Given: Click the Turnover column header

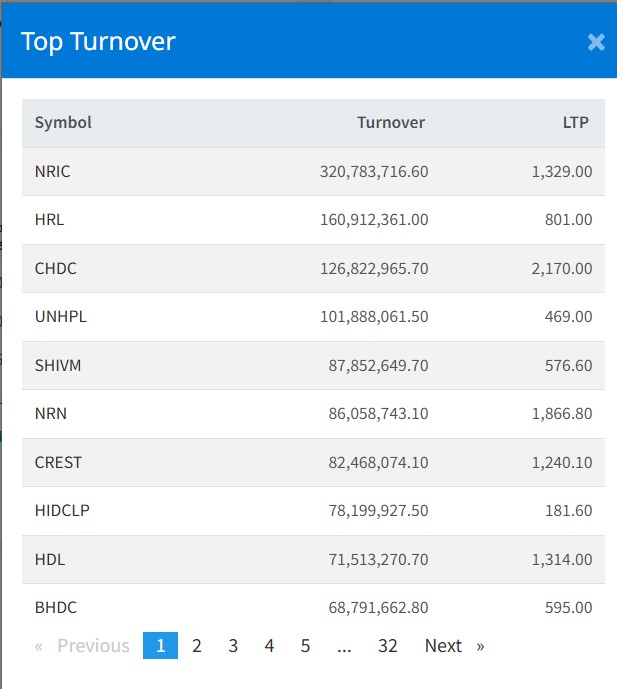Looking at the screenshot, I should tap(391, 123).
